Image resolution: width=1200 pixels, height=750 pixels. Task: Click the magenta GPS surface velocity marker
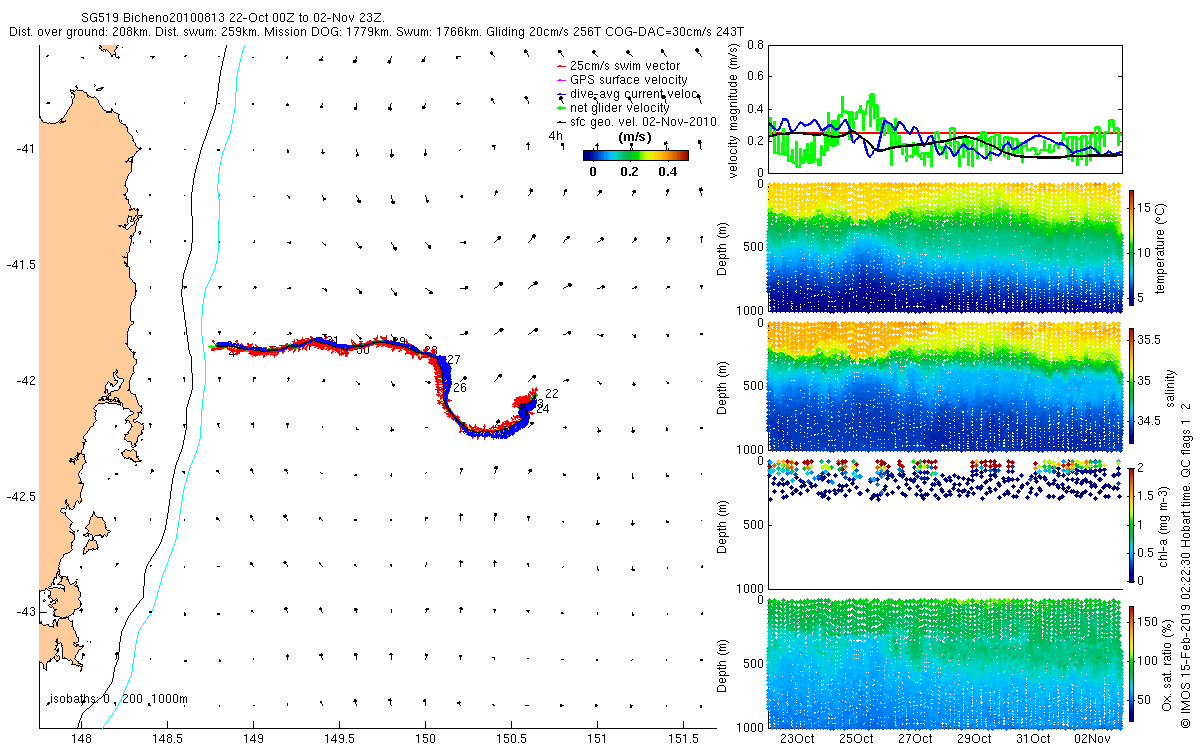tap(561, 80)
